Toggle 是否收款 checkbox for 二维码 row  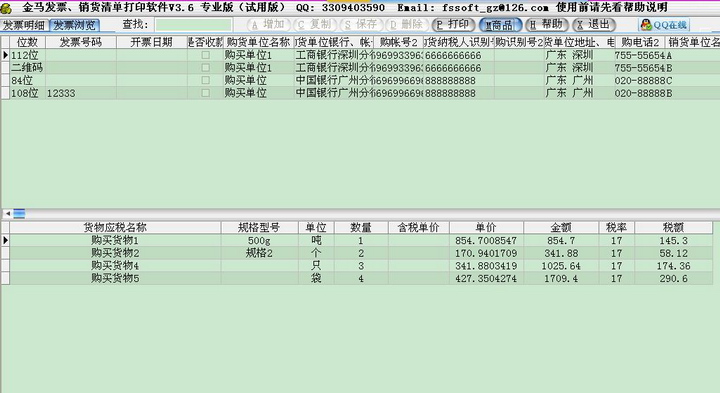206,67
